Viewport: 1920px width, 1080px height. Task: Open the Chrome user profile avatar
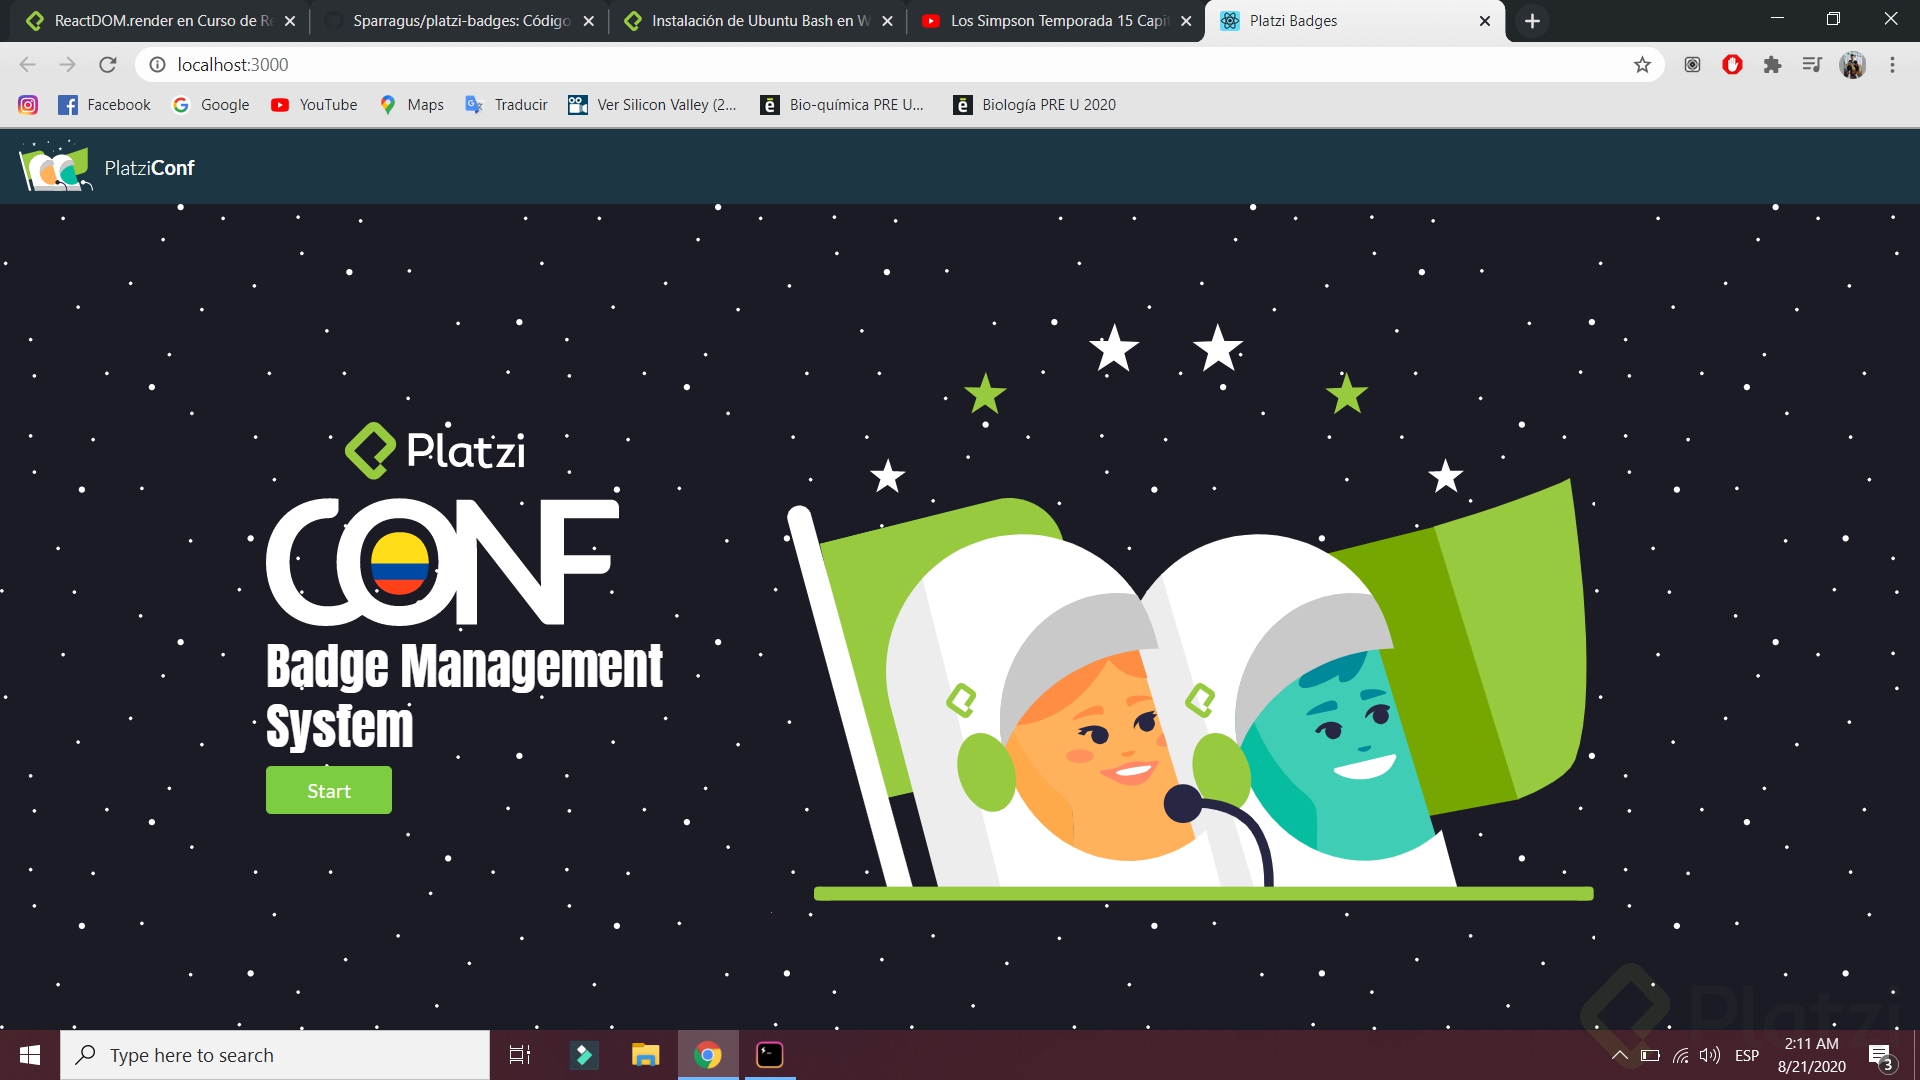point(1852,65)
